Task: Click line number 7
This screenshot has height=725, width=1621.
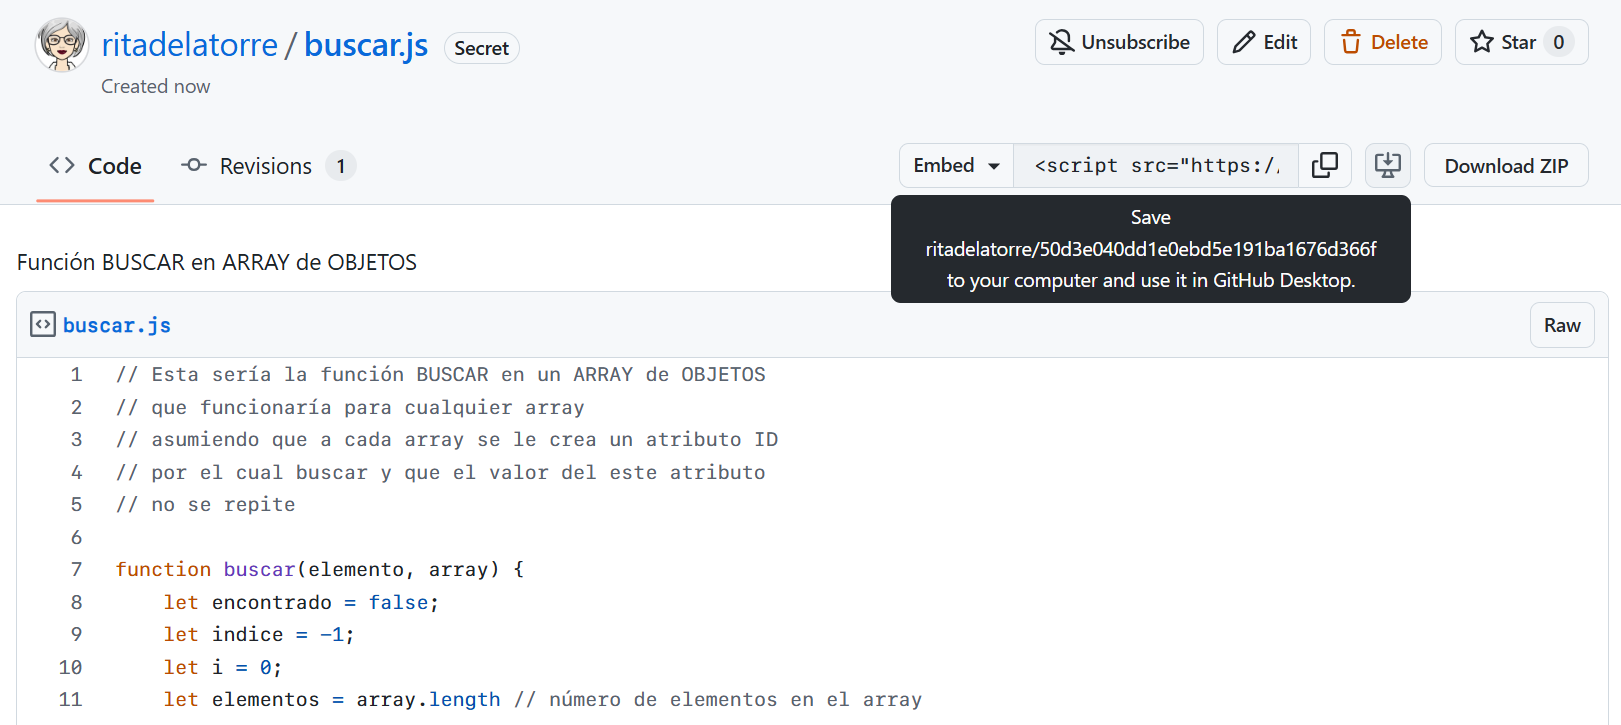Action: tap(76, 569)
